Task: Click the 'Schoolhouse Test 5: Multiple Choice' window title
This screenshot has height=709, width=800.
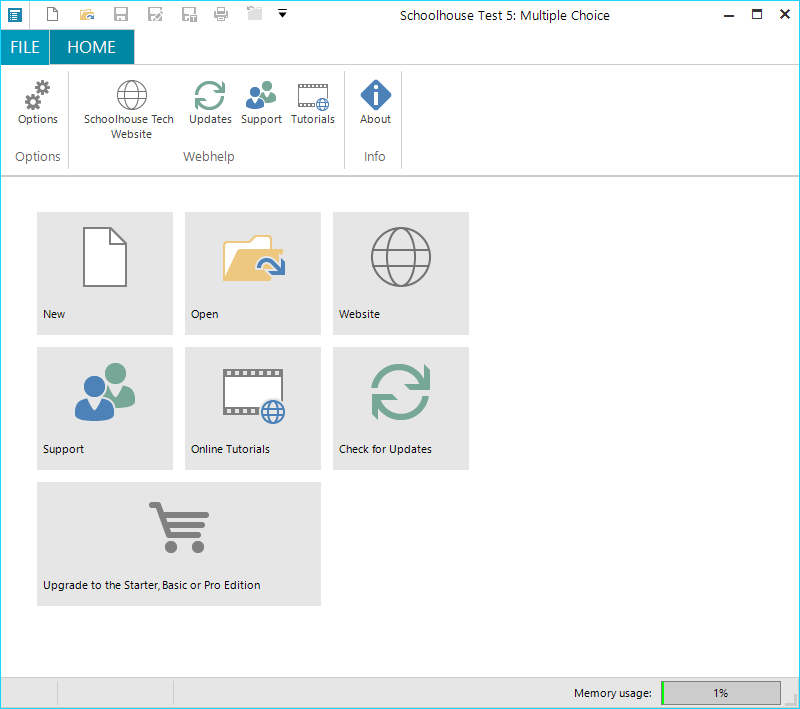Action: pyautogui.click(x=505, y=16)
